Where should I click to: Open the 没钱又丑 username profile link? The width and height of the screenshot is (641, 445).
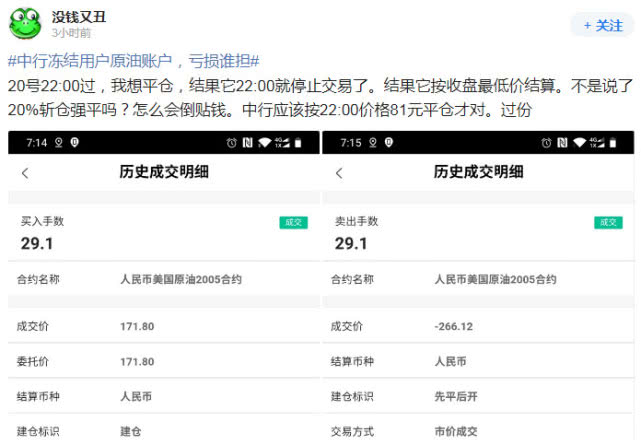tap(80, 16)
